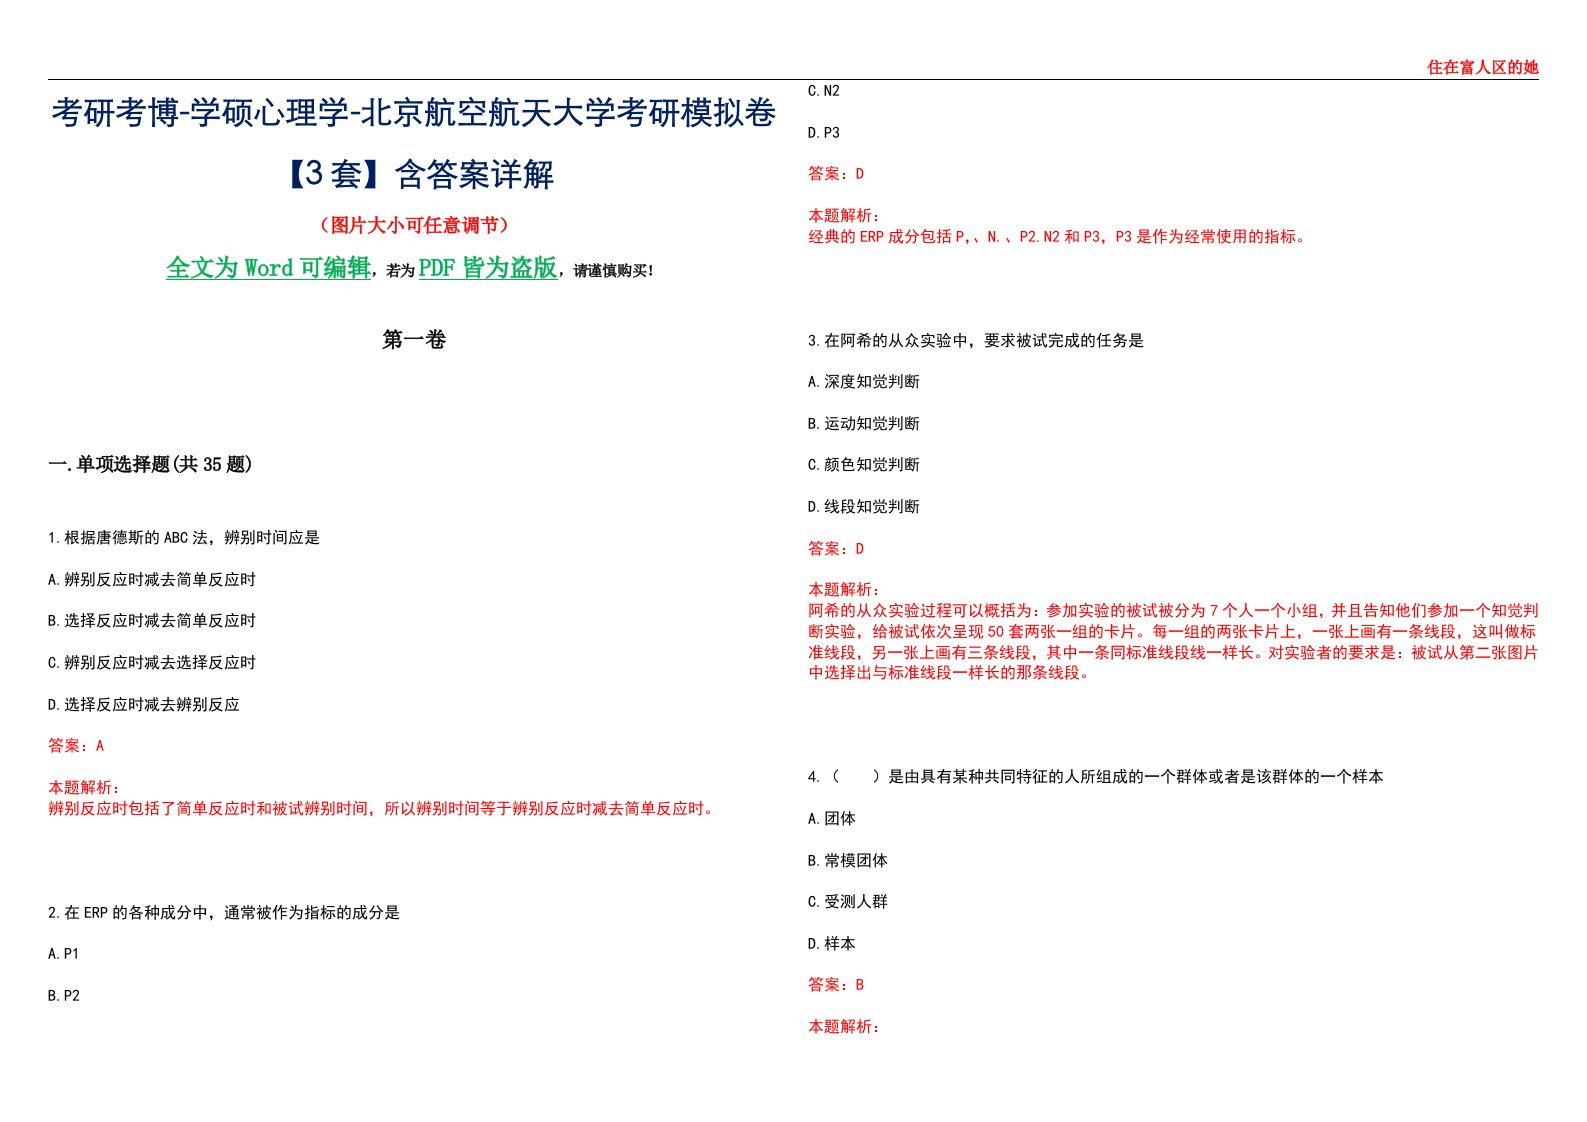
Task: Click the 本题解析 label under question 1
Action: point(84,788)
